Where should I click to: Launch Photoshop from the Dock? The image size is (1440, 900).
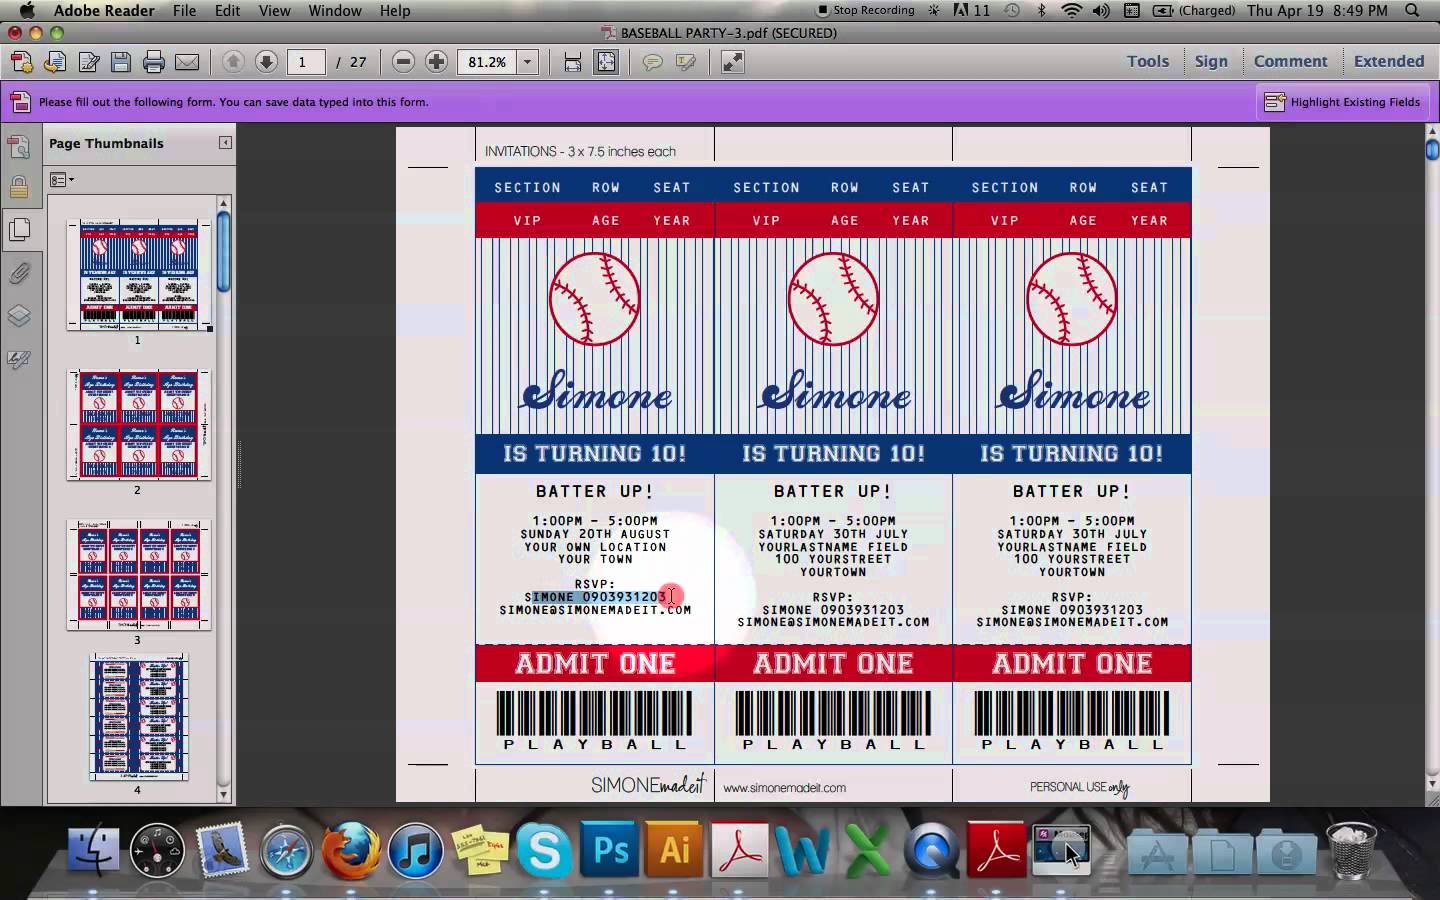click(x=608, y=851)
